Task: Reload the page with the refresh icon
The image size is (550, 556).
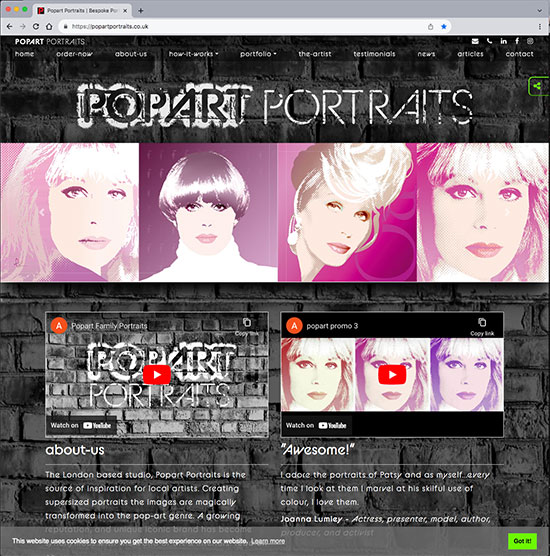Action: click(x=36, y=27)
